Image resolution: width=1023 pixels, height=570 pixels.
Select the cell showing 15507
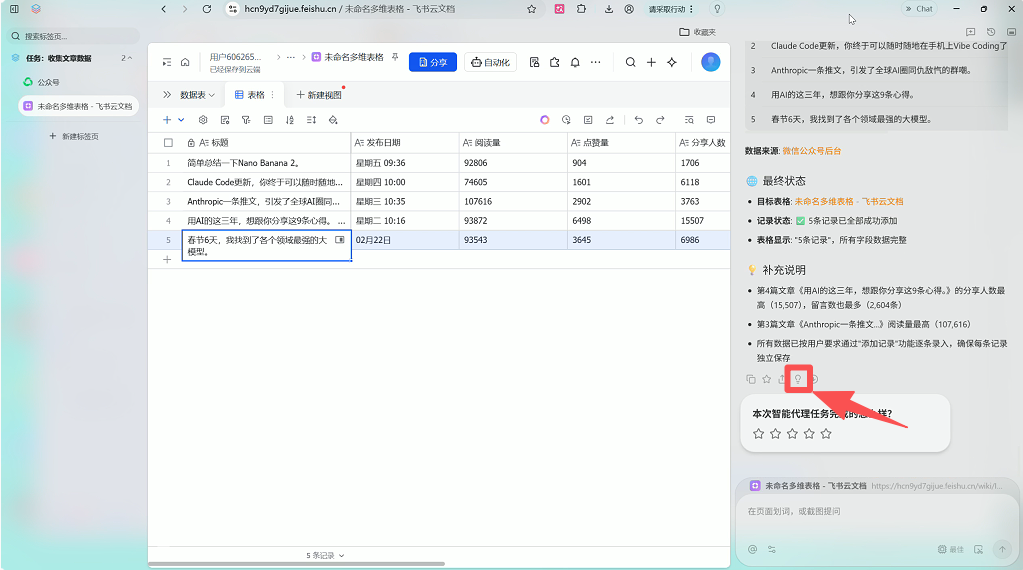[703, 220]
